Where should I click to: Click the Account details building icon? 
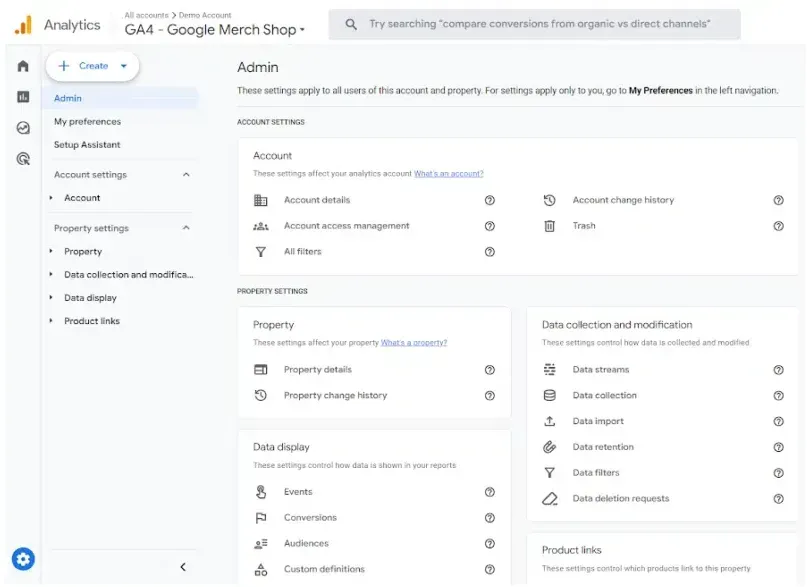tap(261, 200)
